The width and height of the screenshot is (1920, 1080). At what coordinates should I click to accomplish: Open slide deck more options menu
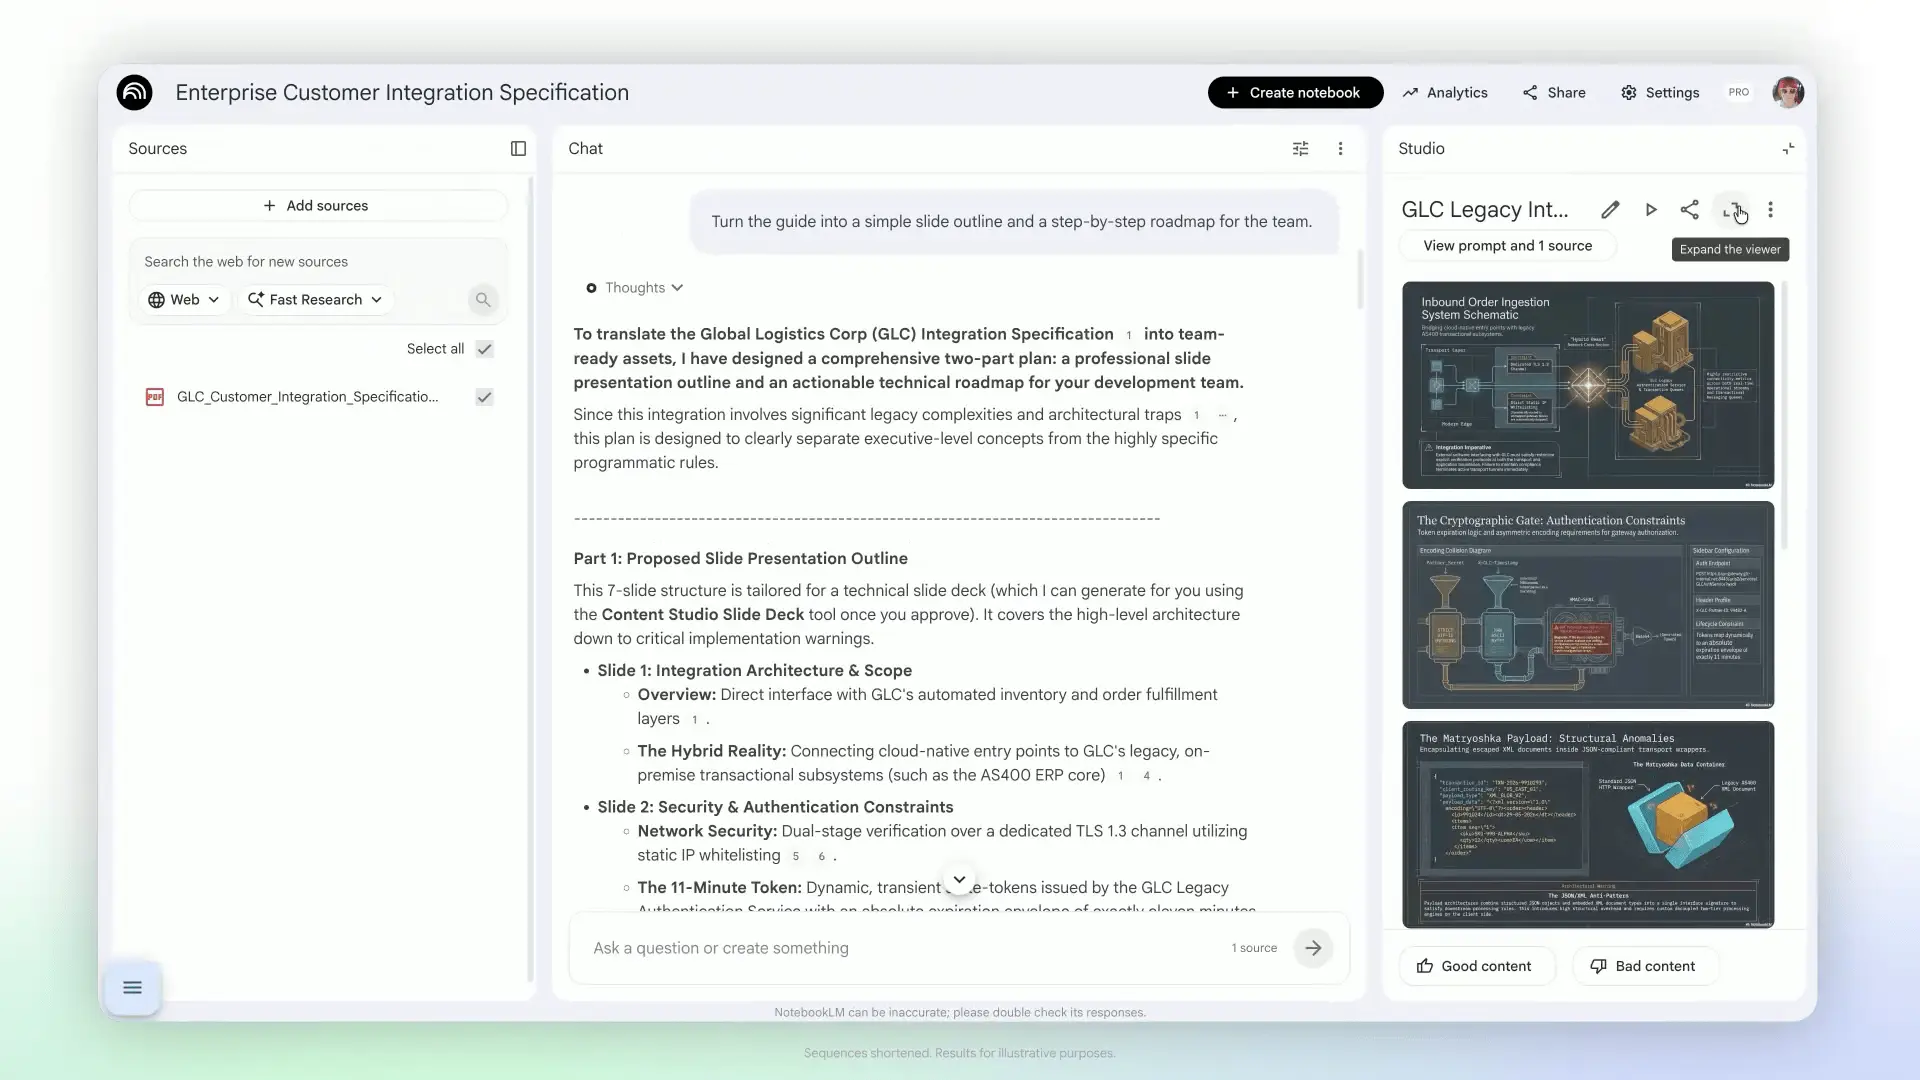pos(1771,210)
